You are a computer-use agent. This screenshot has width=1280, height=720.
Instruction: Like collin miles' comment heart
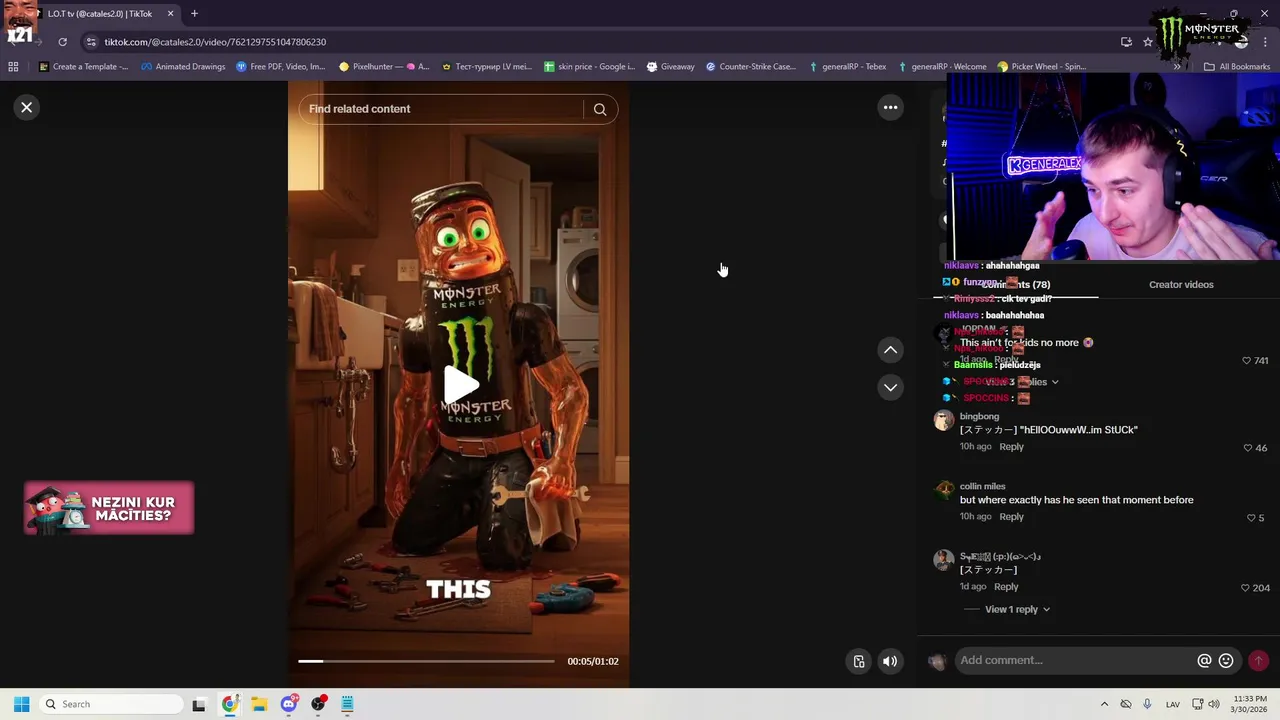point(1251,518)
